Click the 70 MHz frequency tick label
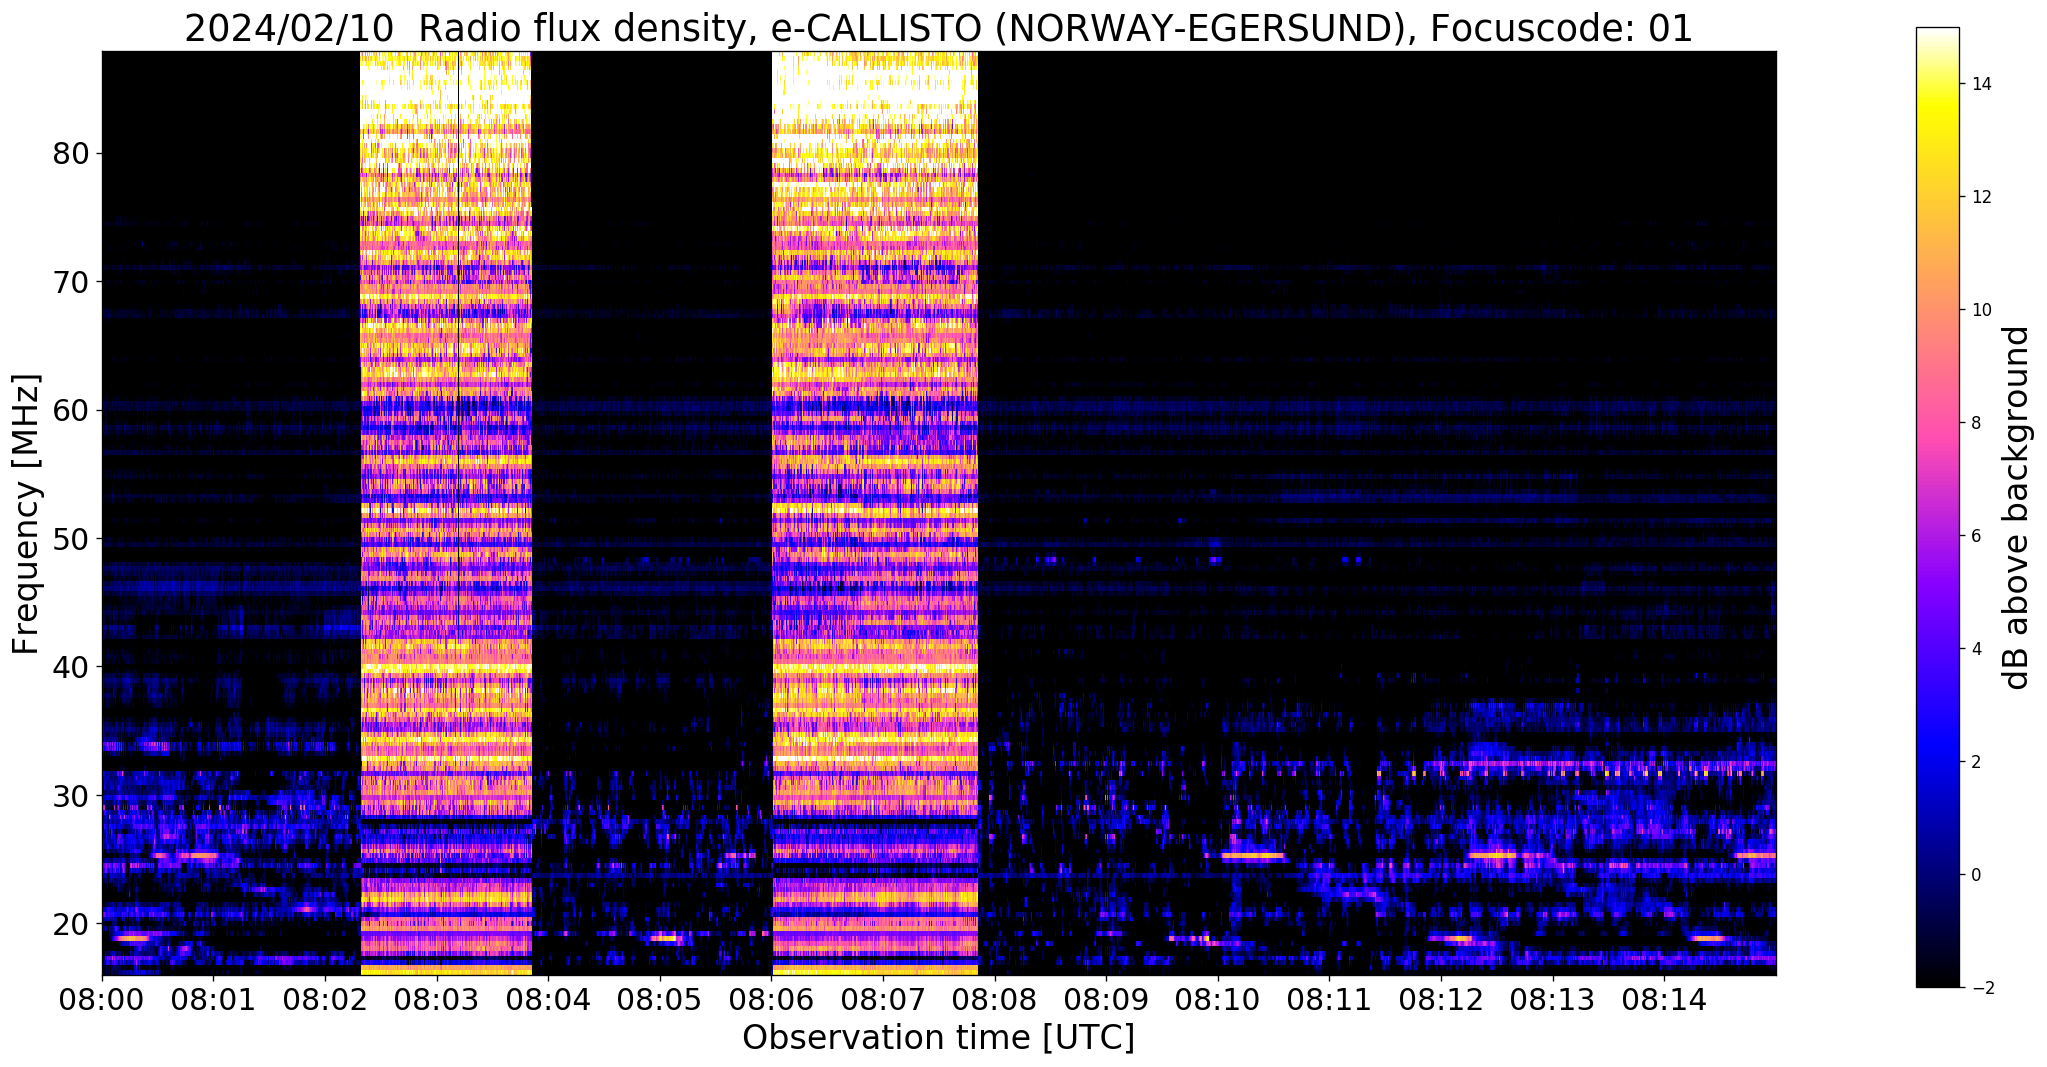Screen dimensions: 2047x1067 [70, 282]
